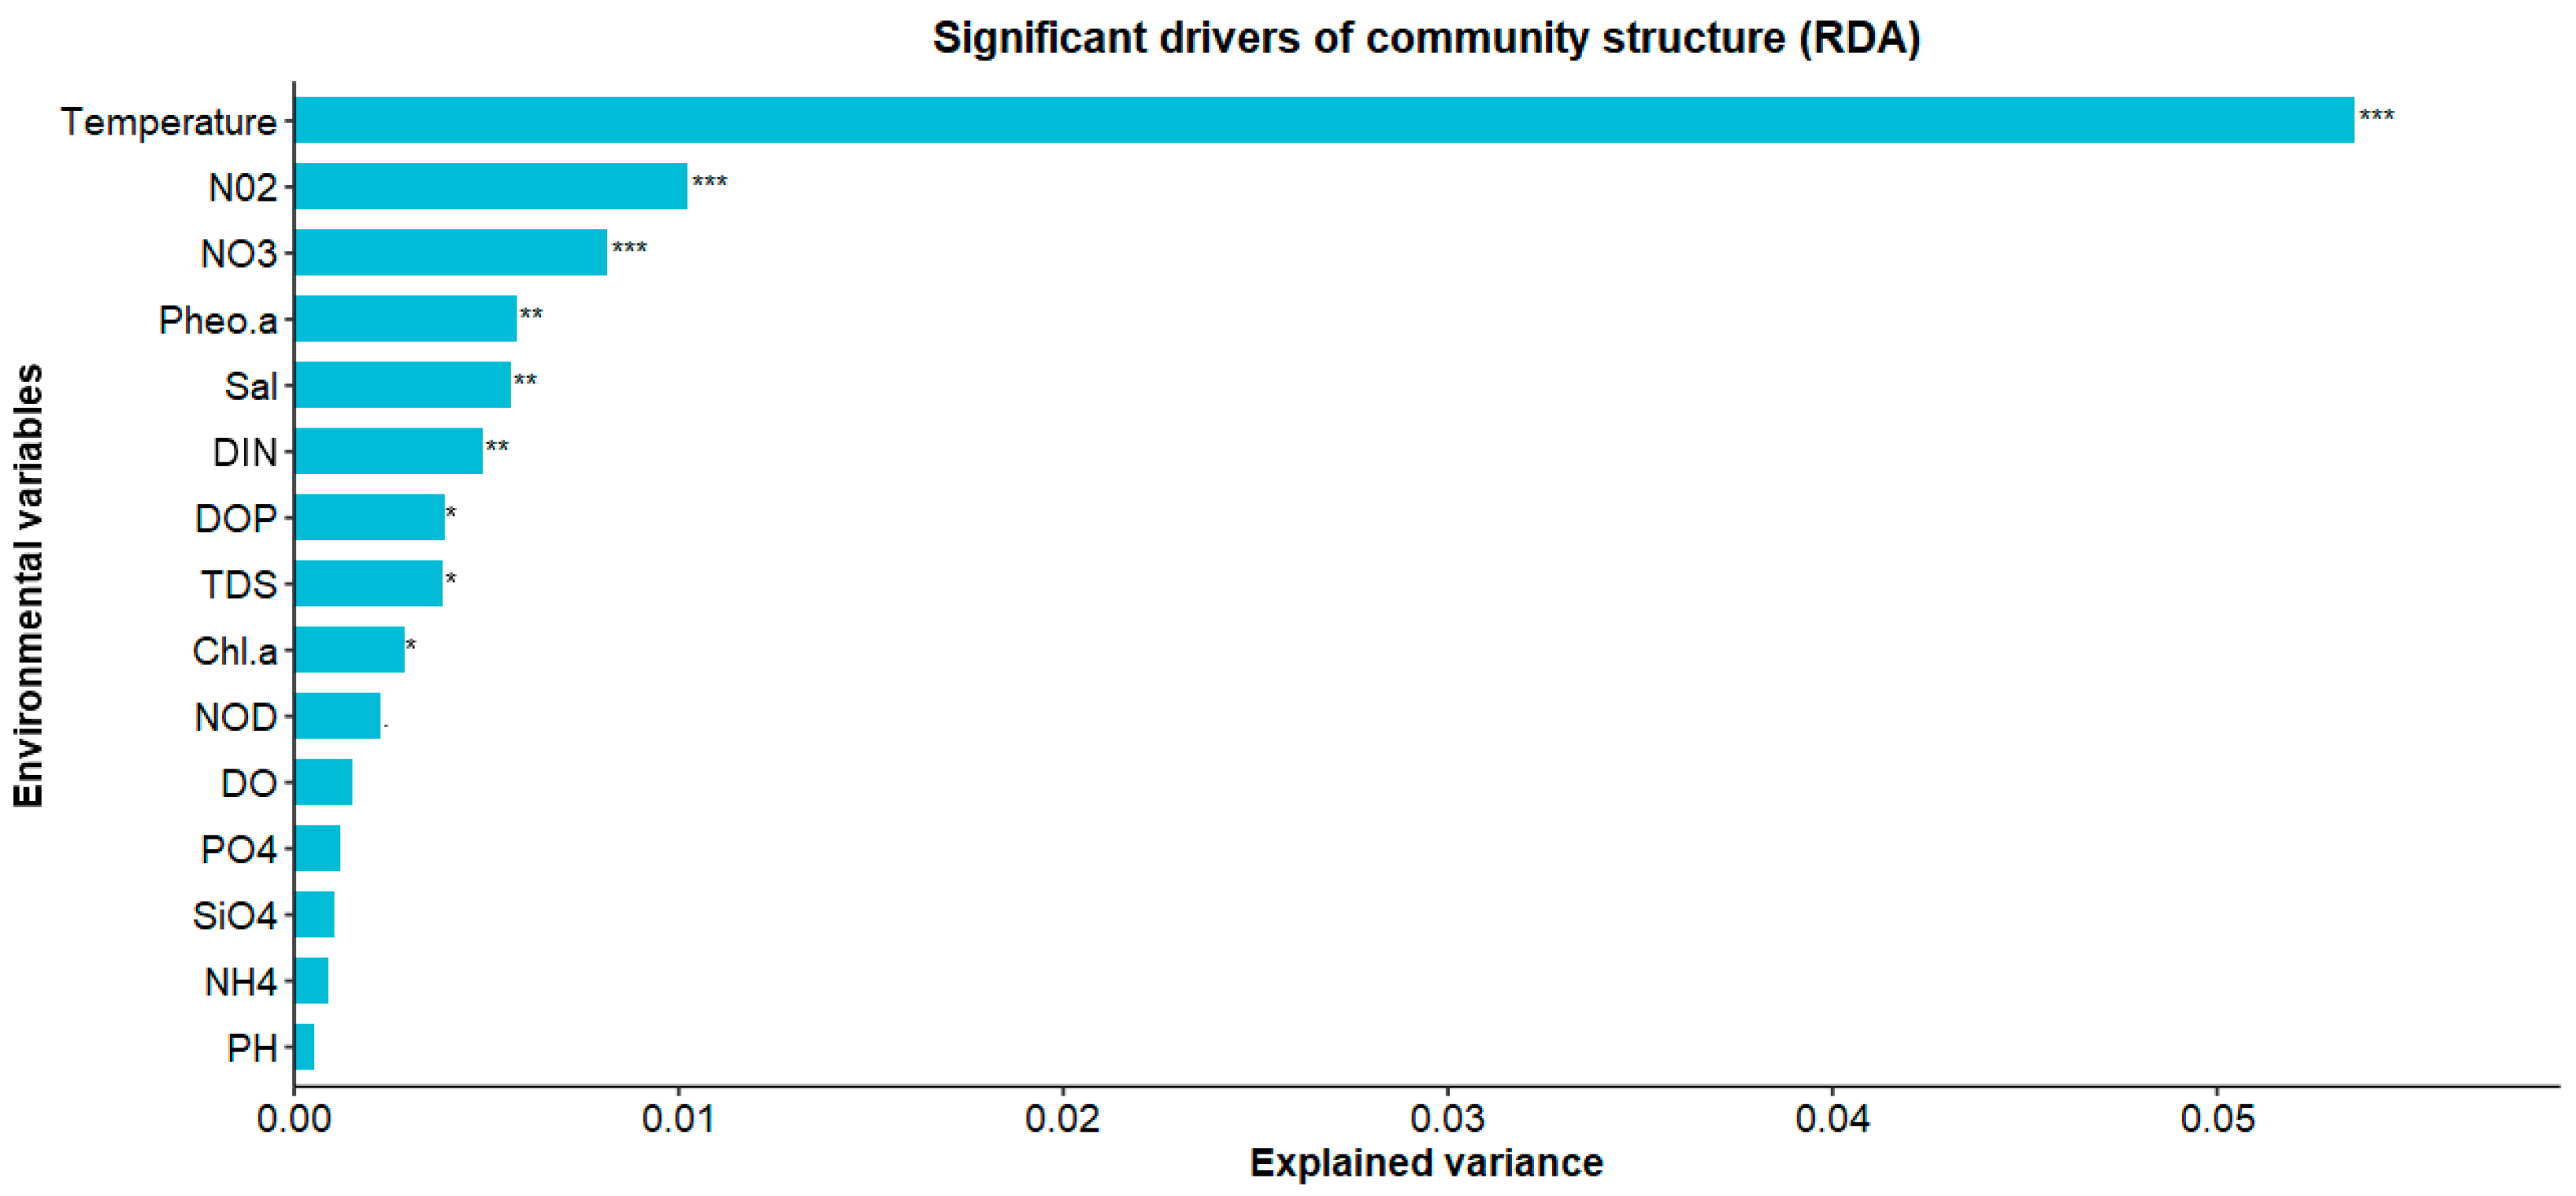The height and width of the screenshot is (1196, 2576).
Task: Click the Pheo.a bar
Action: 406,318
